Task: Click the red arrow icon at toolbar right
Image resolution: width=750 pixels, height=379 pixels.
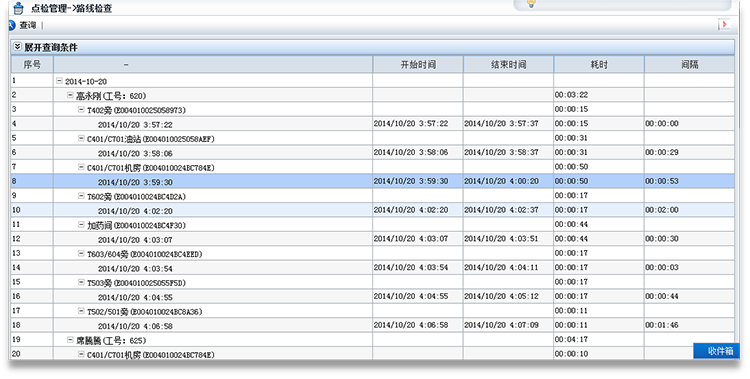Action: (x=725, y=24)
